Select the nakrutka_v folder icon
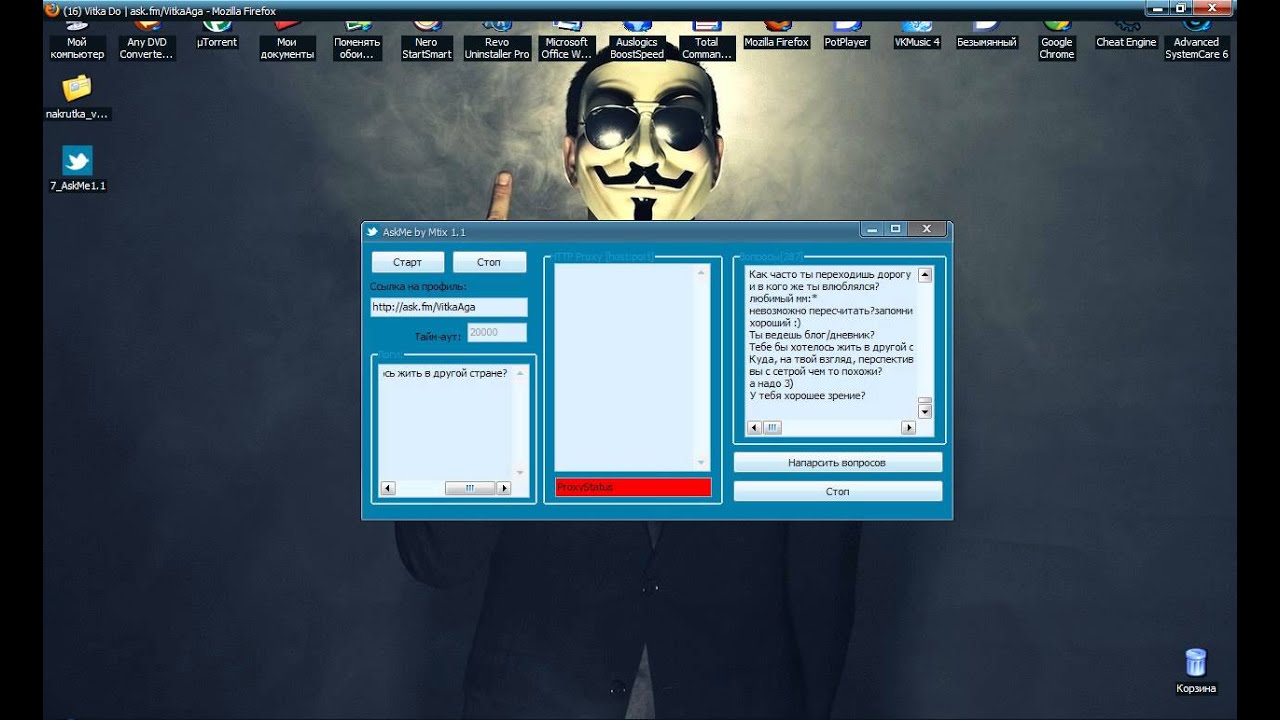1280x720 pixels. pyautogui.click(x=77, y=96)
